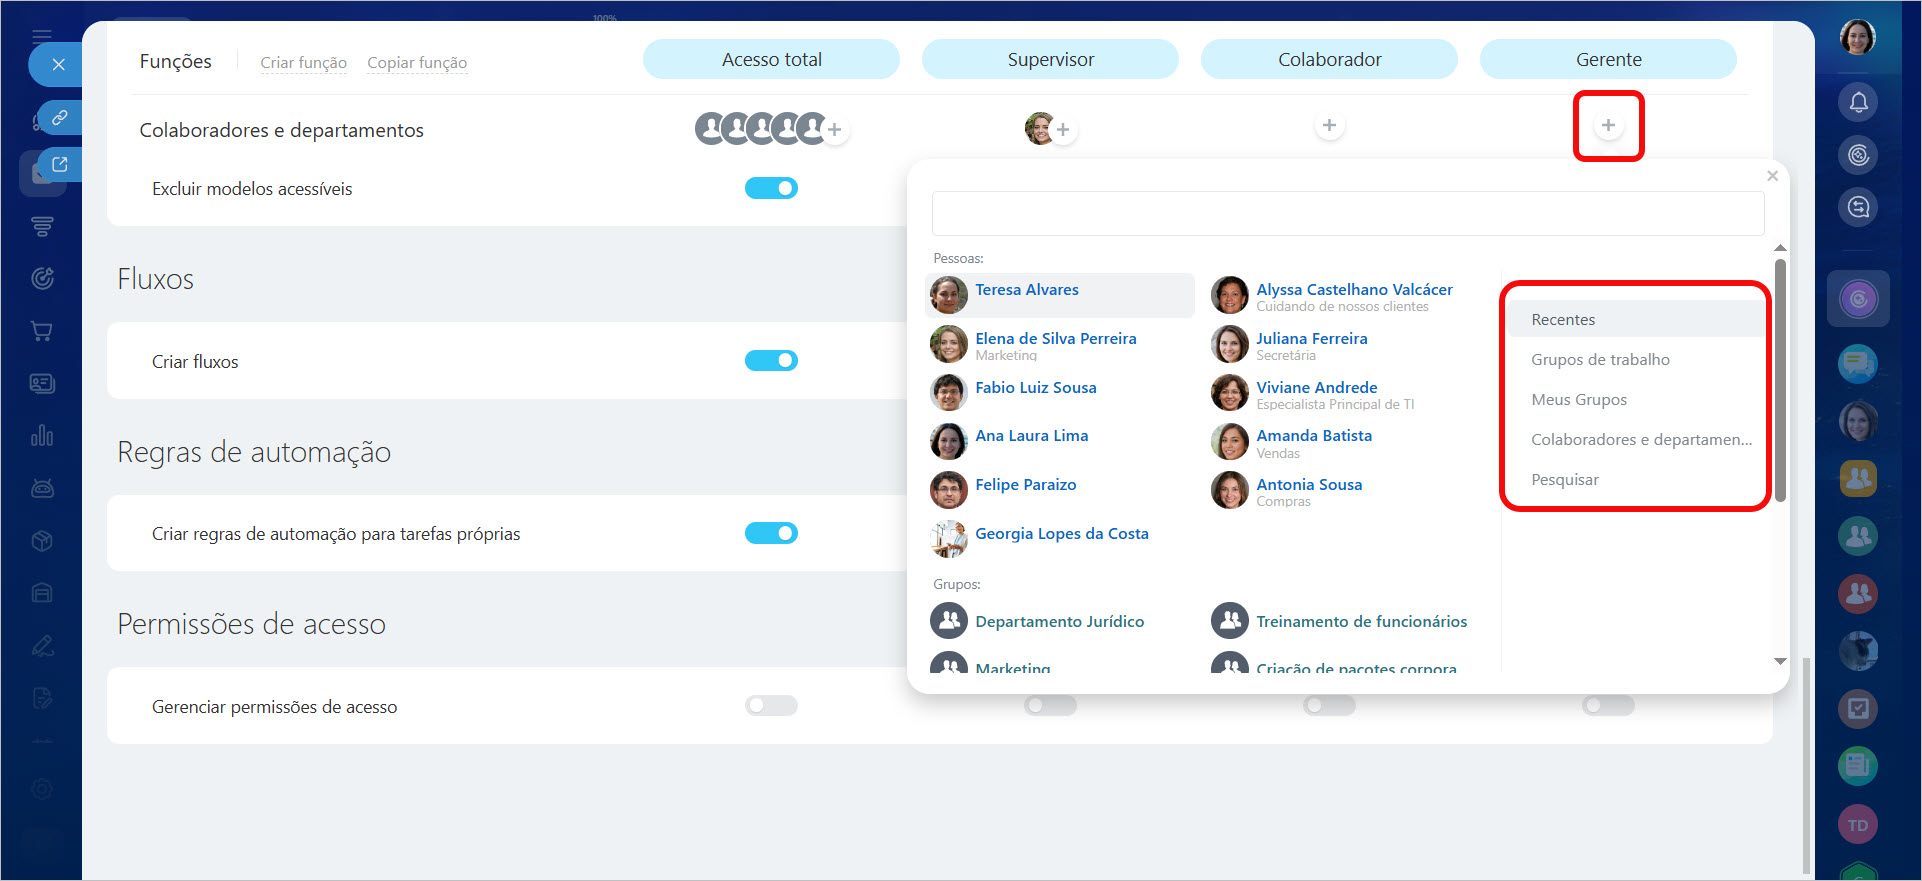The height and width of the screenshot is (881, 1922).
Task: Open the shopping cart icon in sidebar
Action: pos(42,331)
